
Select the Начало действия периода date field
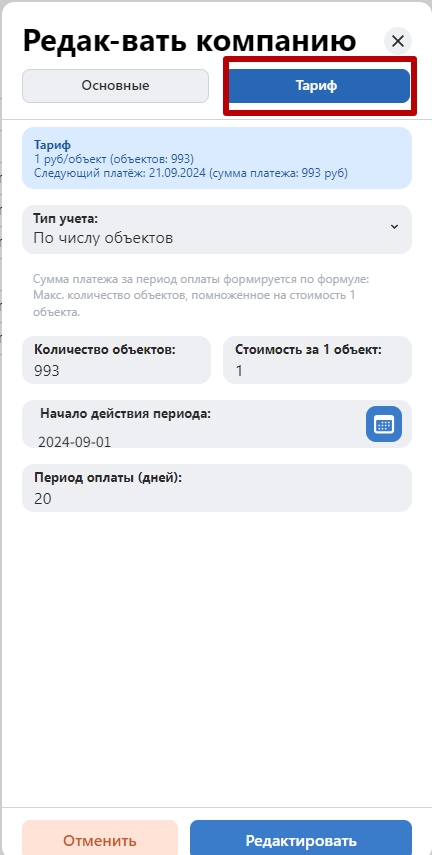(x=217, y=424)
